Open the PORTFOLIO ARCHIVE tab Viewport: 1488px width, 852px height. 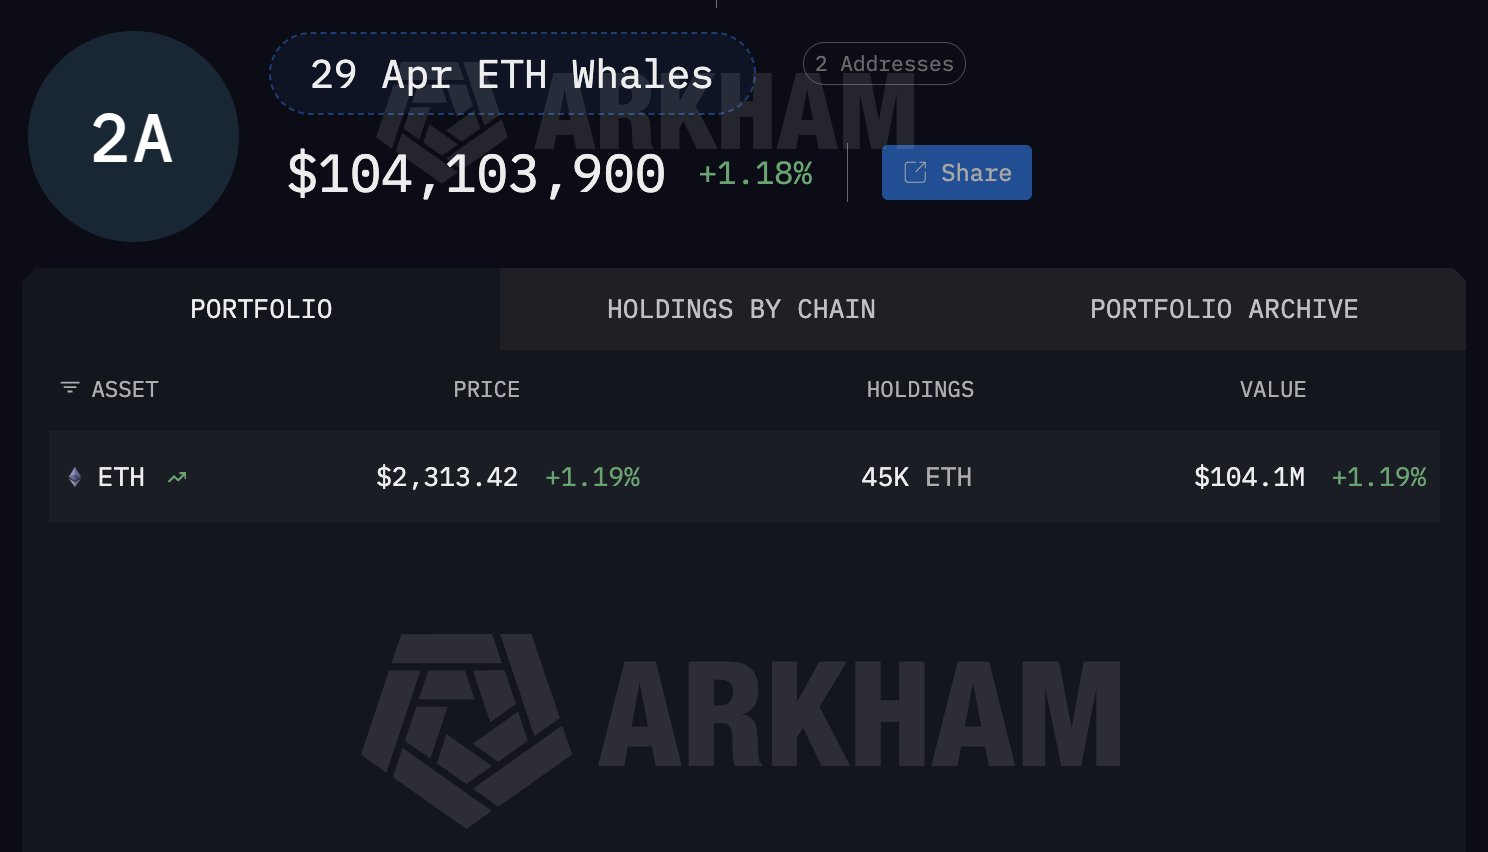click(1224, 309)
